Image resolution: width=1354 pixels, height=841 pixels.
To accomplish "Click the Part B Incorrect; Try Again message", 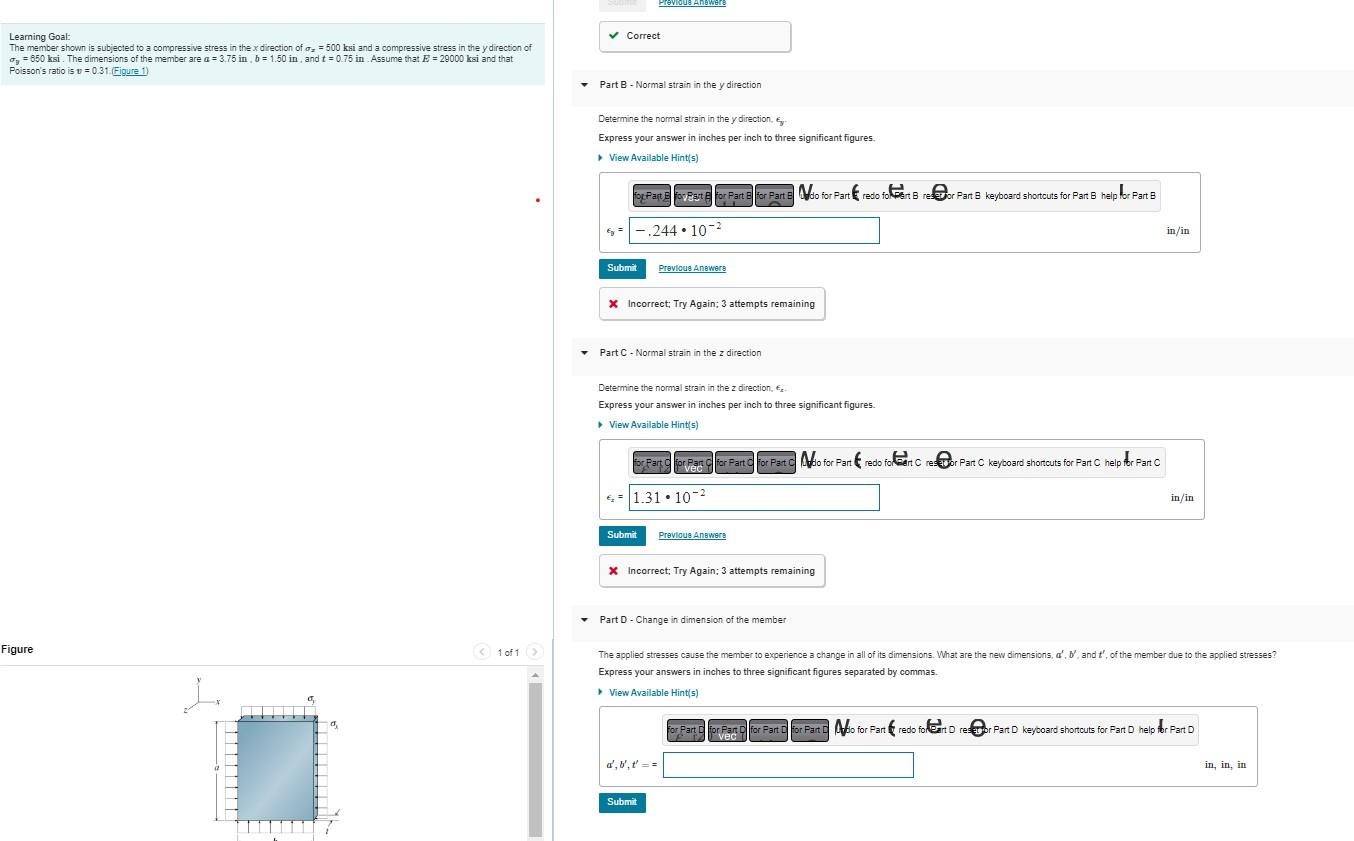I will (x=712, y=304).
